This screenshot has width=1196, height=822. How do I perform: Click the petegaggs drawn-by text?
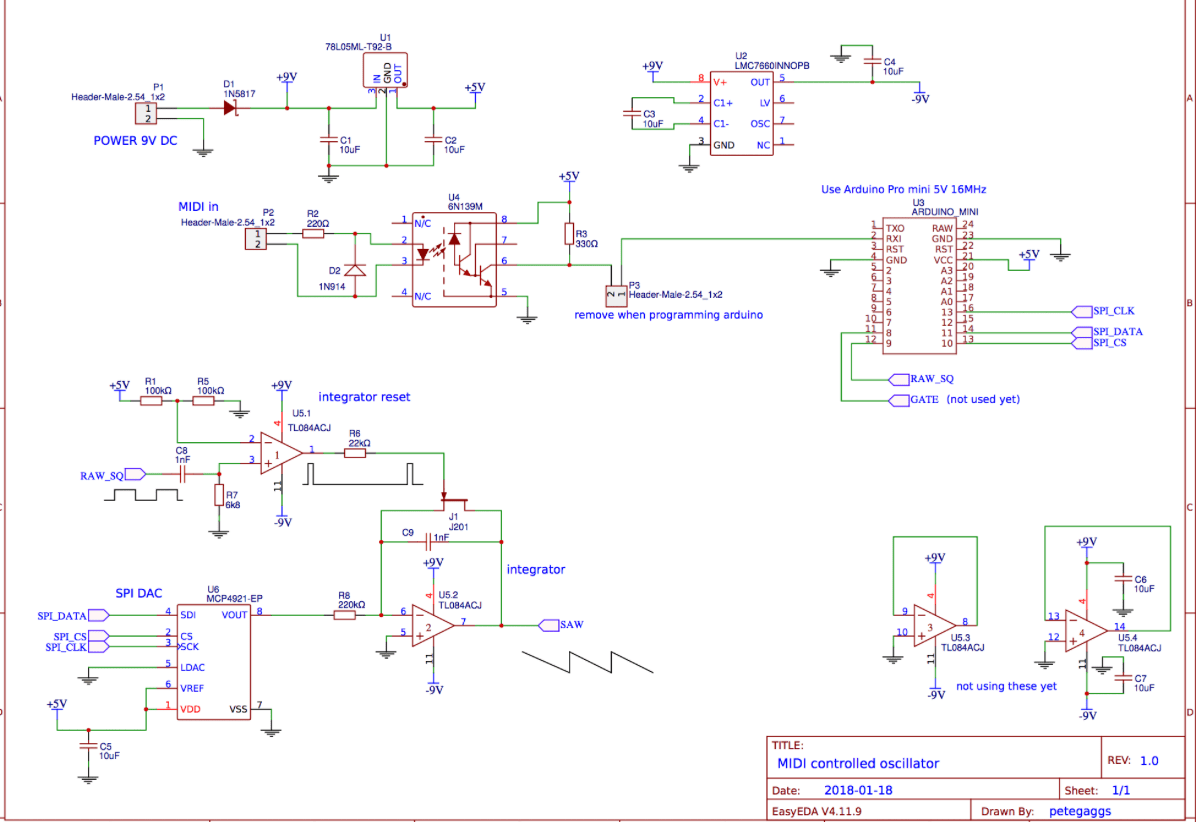pyautogui.click(x=1083, y=810)
